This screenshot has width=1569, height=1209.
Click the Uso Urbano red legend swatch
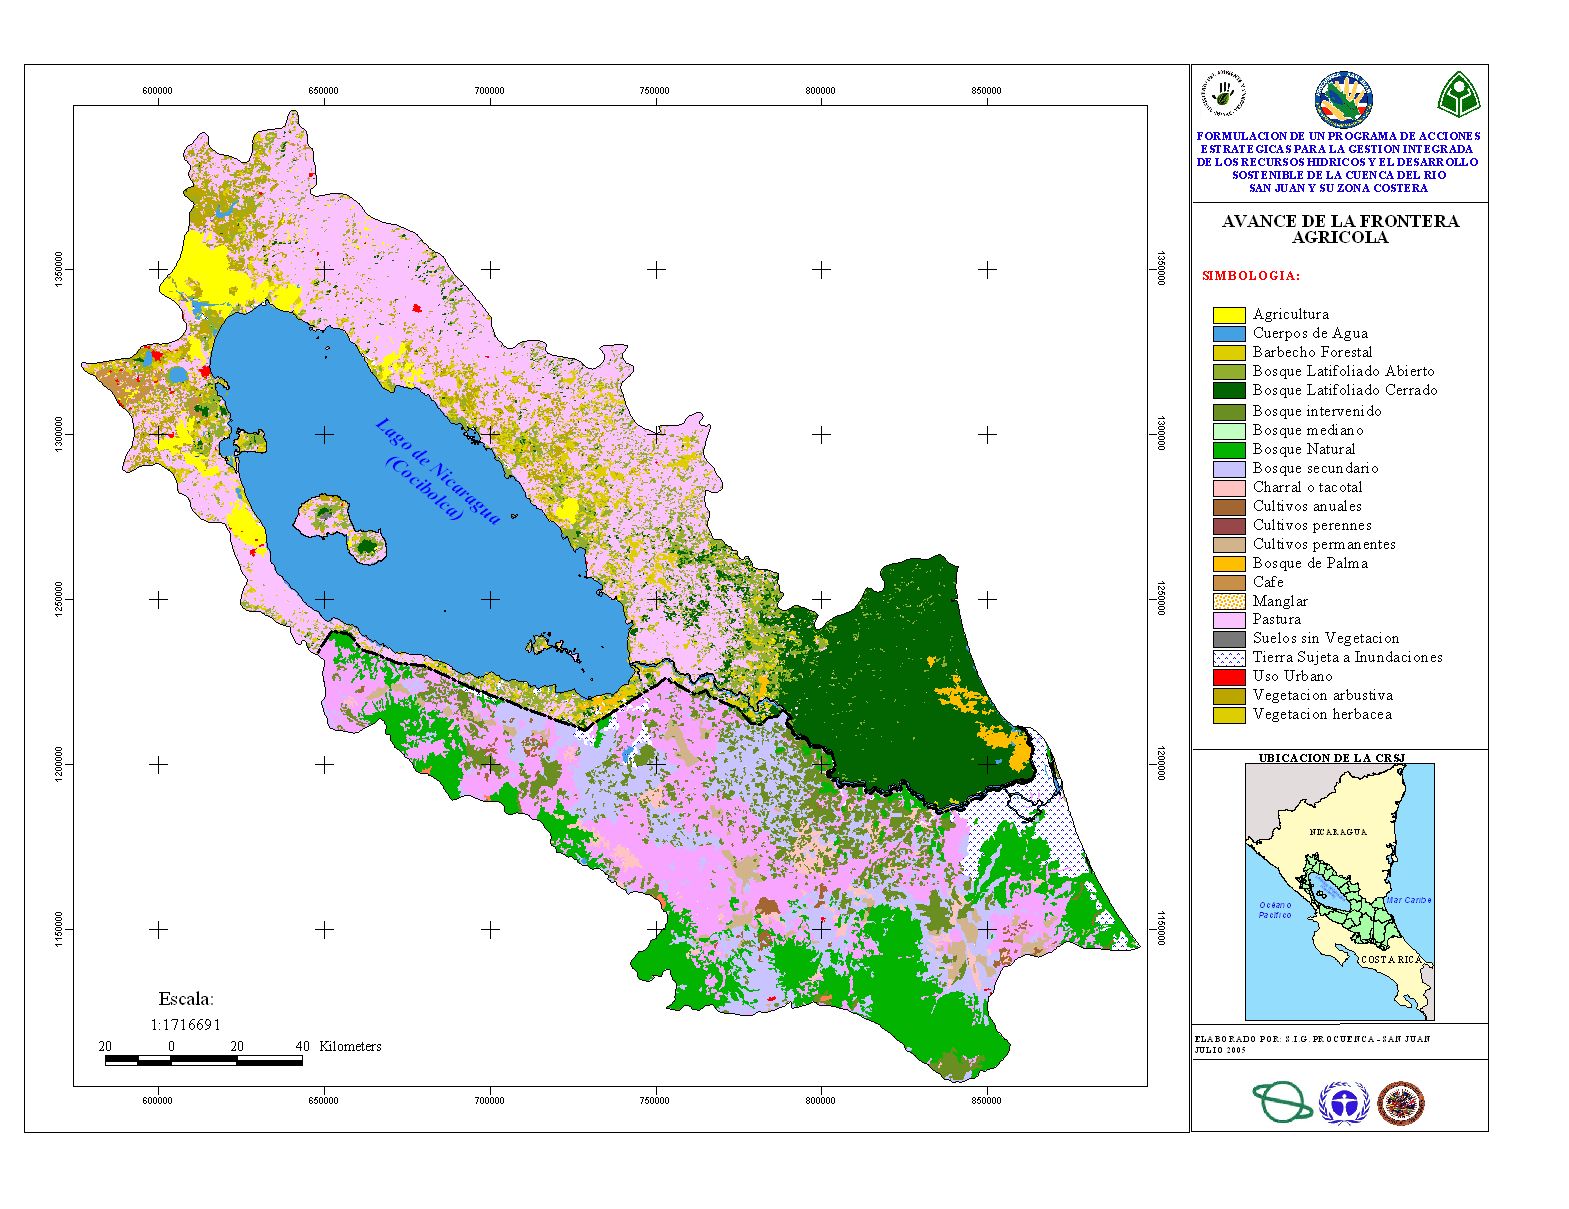coord(1228,677)
